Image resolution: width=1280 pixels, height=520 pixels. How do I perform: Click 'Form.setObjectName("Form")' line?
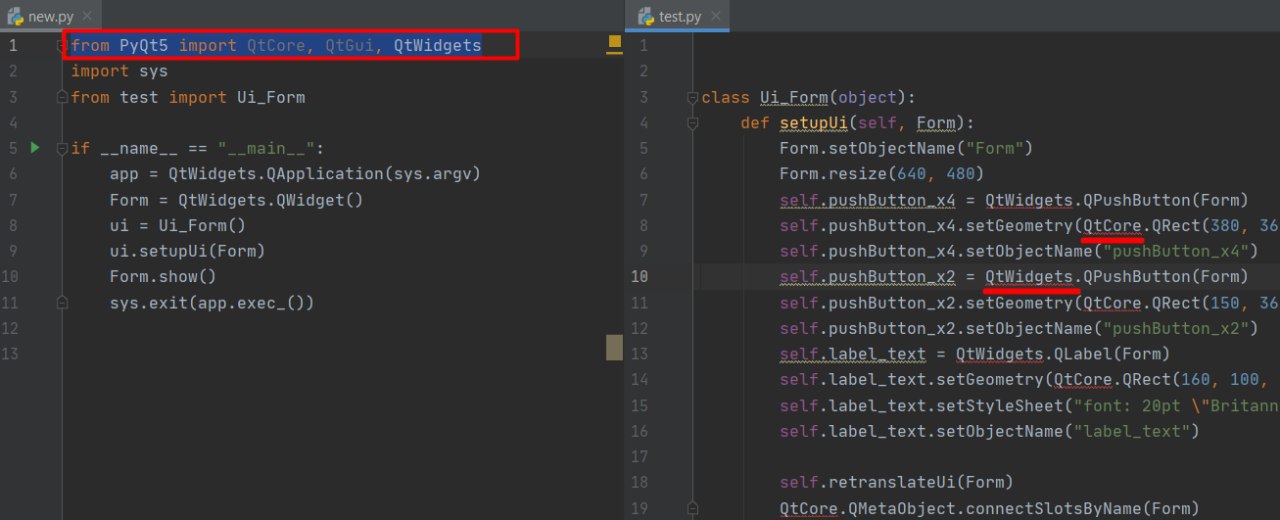click(x=906, y=148)
